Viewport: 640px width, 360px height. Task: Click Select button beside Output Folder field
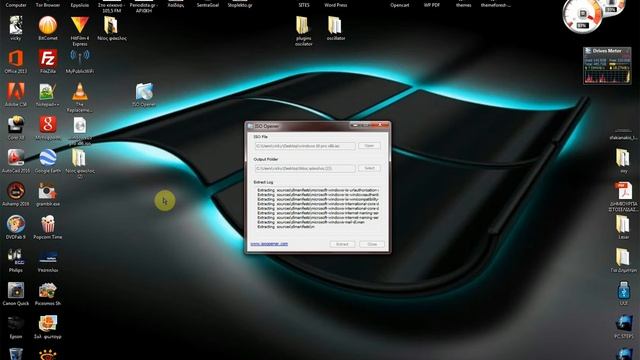point(369,168)
